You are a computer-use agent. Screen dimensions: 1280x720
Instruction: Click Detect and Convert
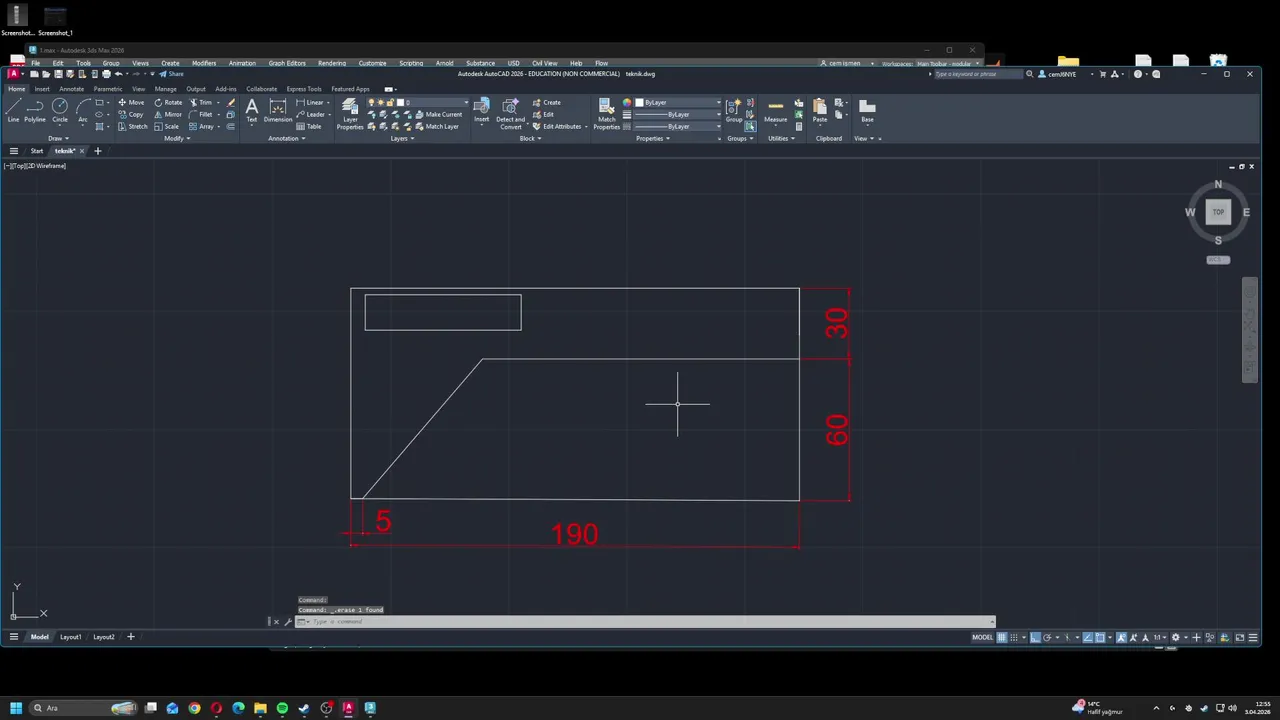point(510,114)
